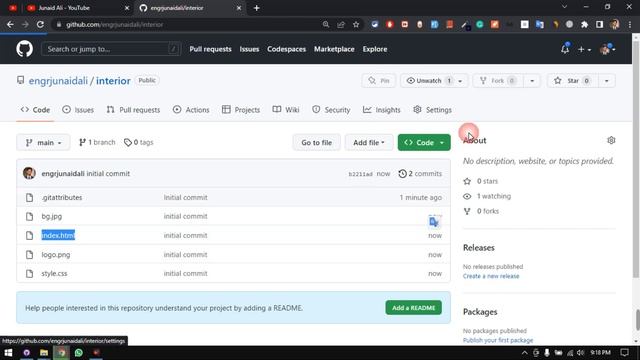Click the About settings gear icon
The width and height of the screenshot is (640, 360).
(x=611, y=140)
